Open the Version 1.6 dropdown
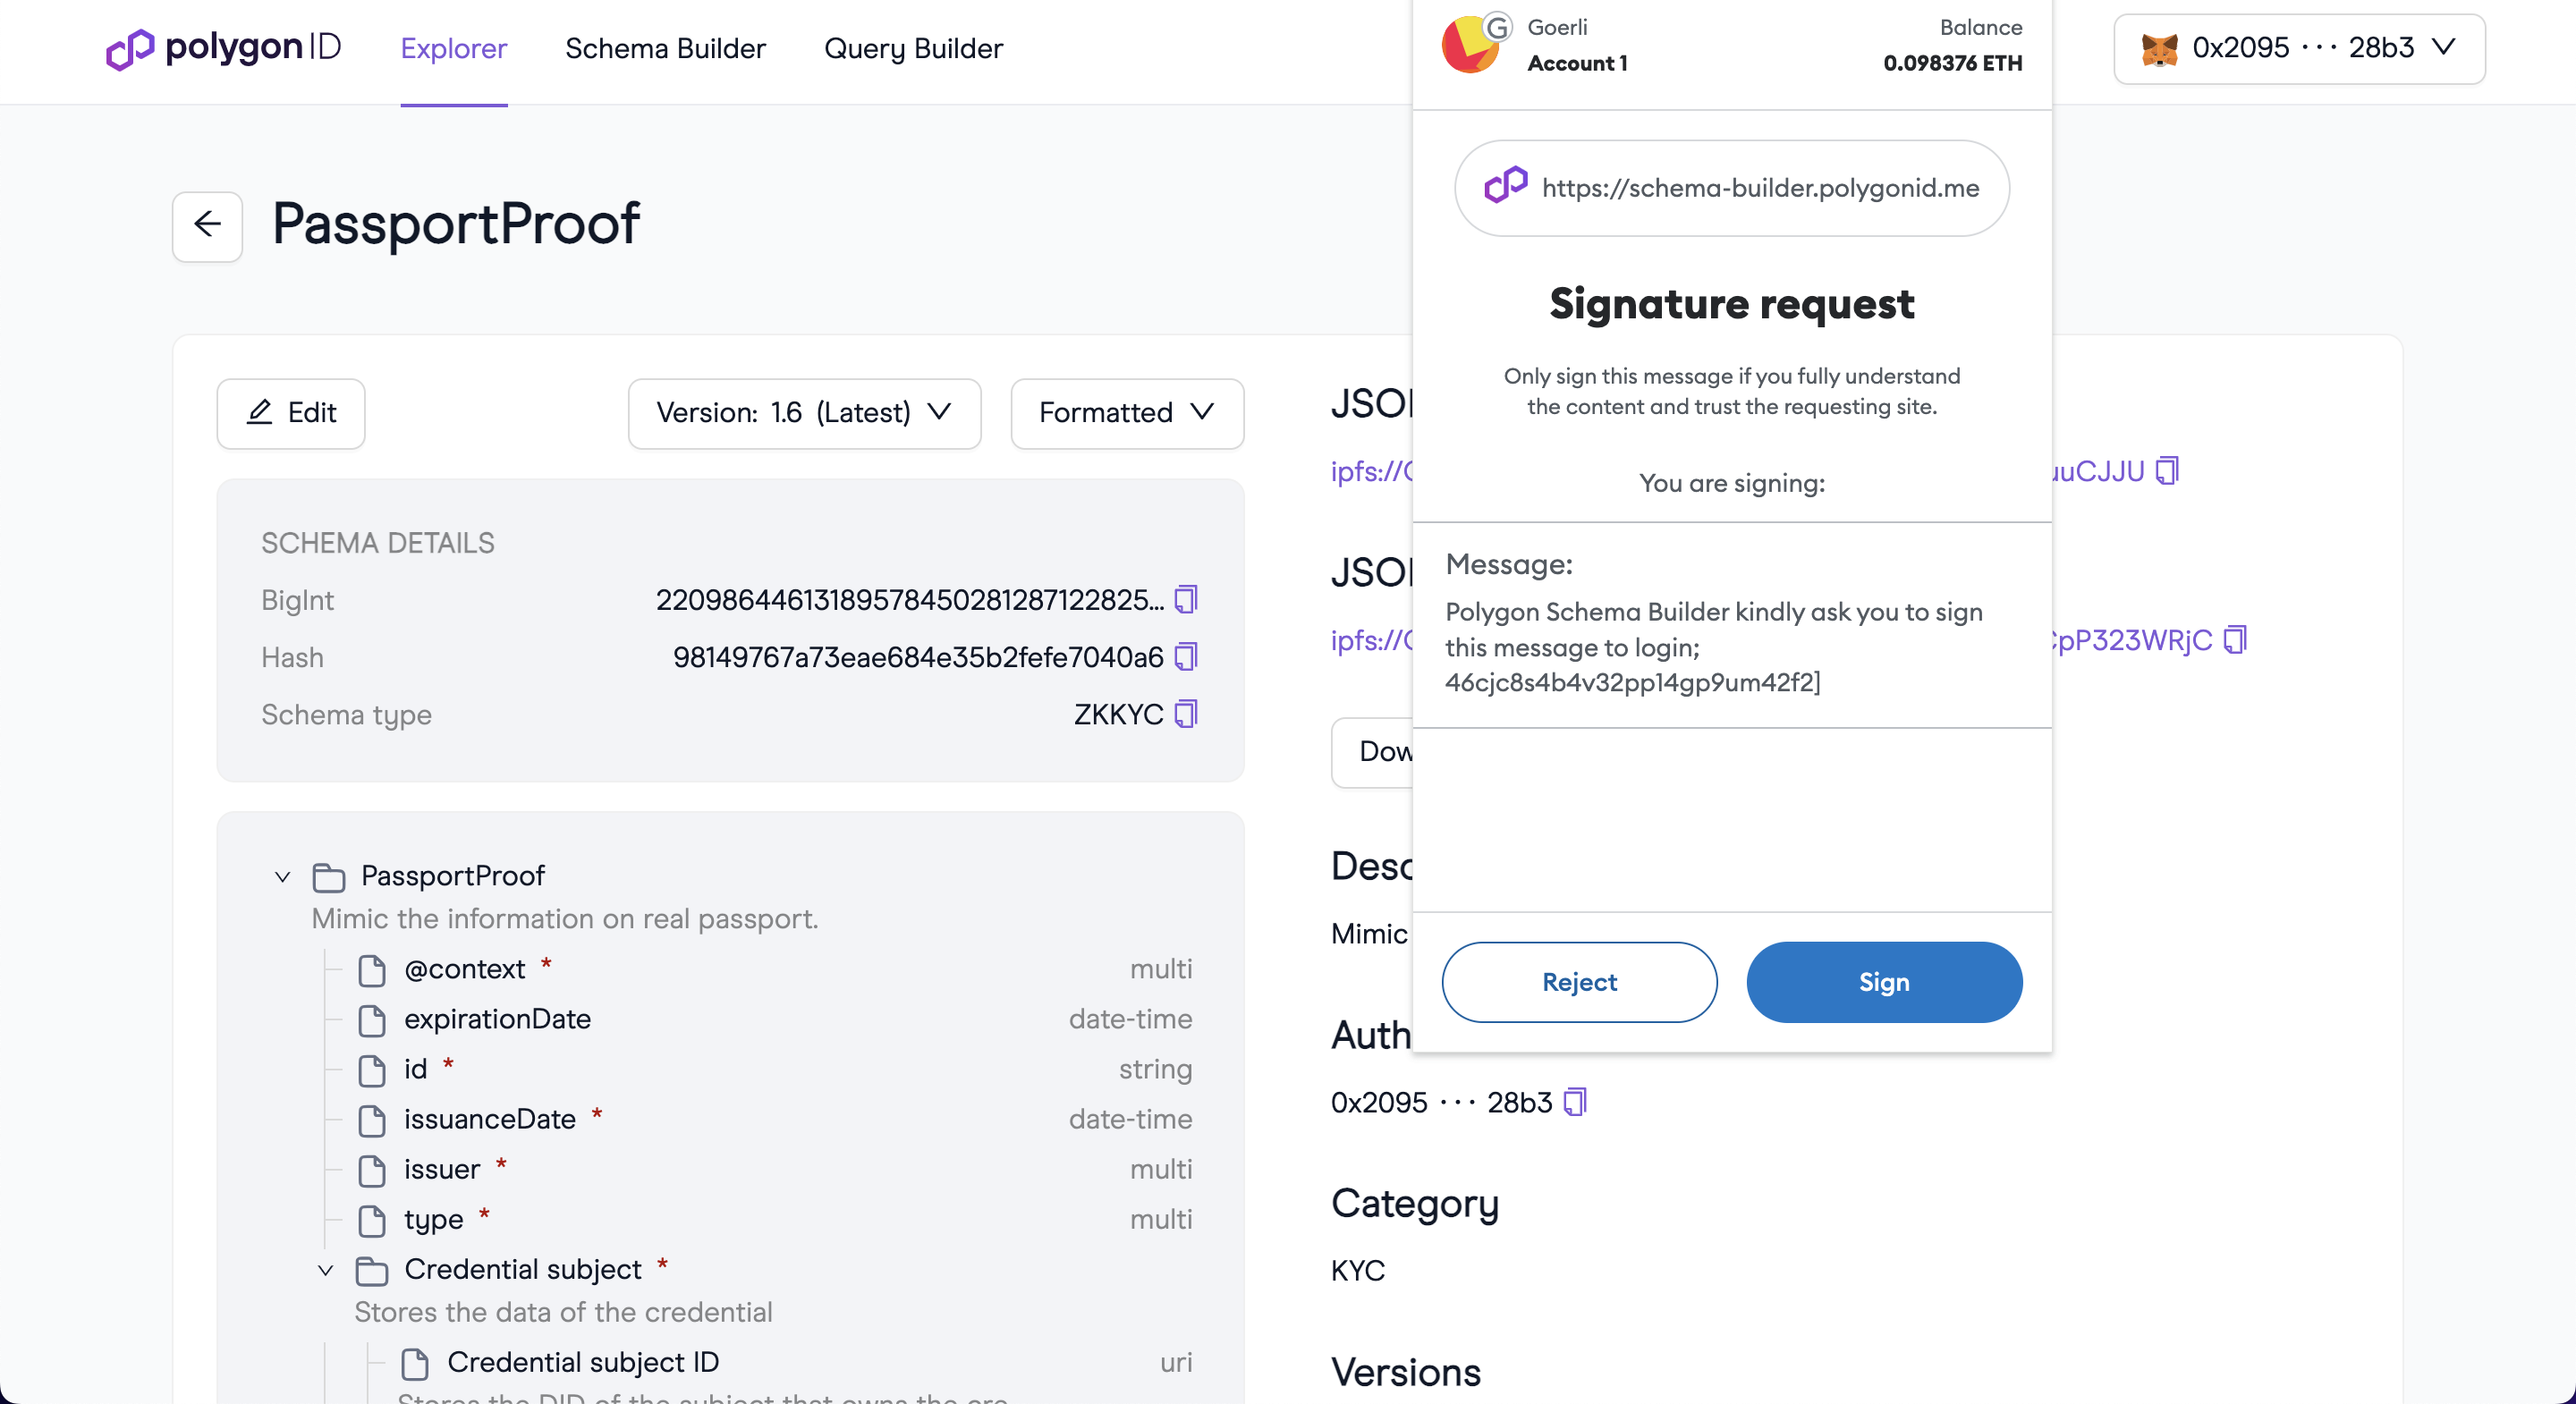Image resolution: width=2576 pixels, height=1404 pixels. click(804, 413)
